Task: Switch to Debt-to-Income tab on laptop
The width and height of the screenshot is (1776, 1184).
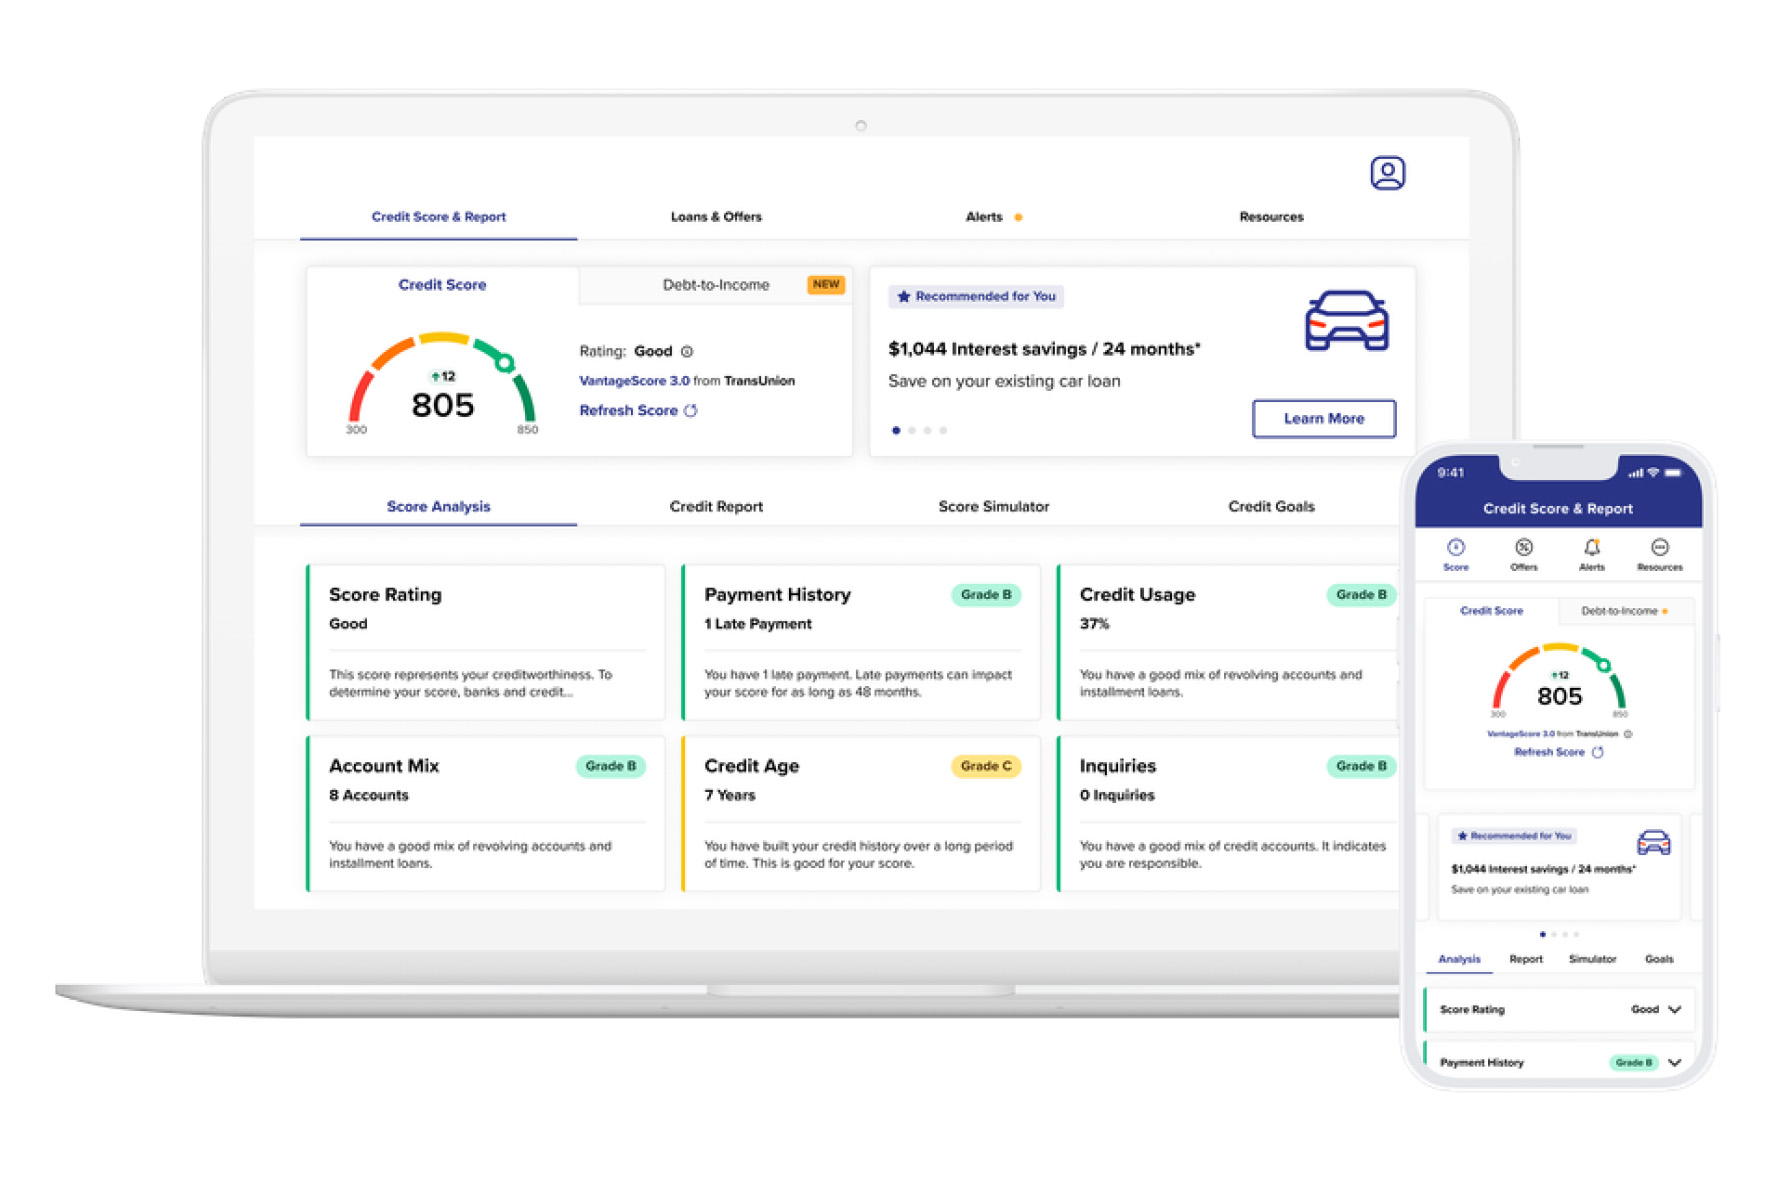Action: pyautogui.click(x=716, y=285)
